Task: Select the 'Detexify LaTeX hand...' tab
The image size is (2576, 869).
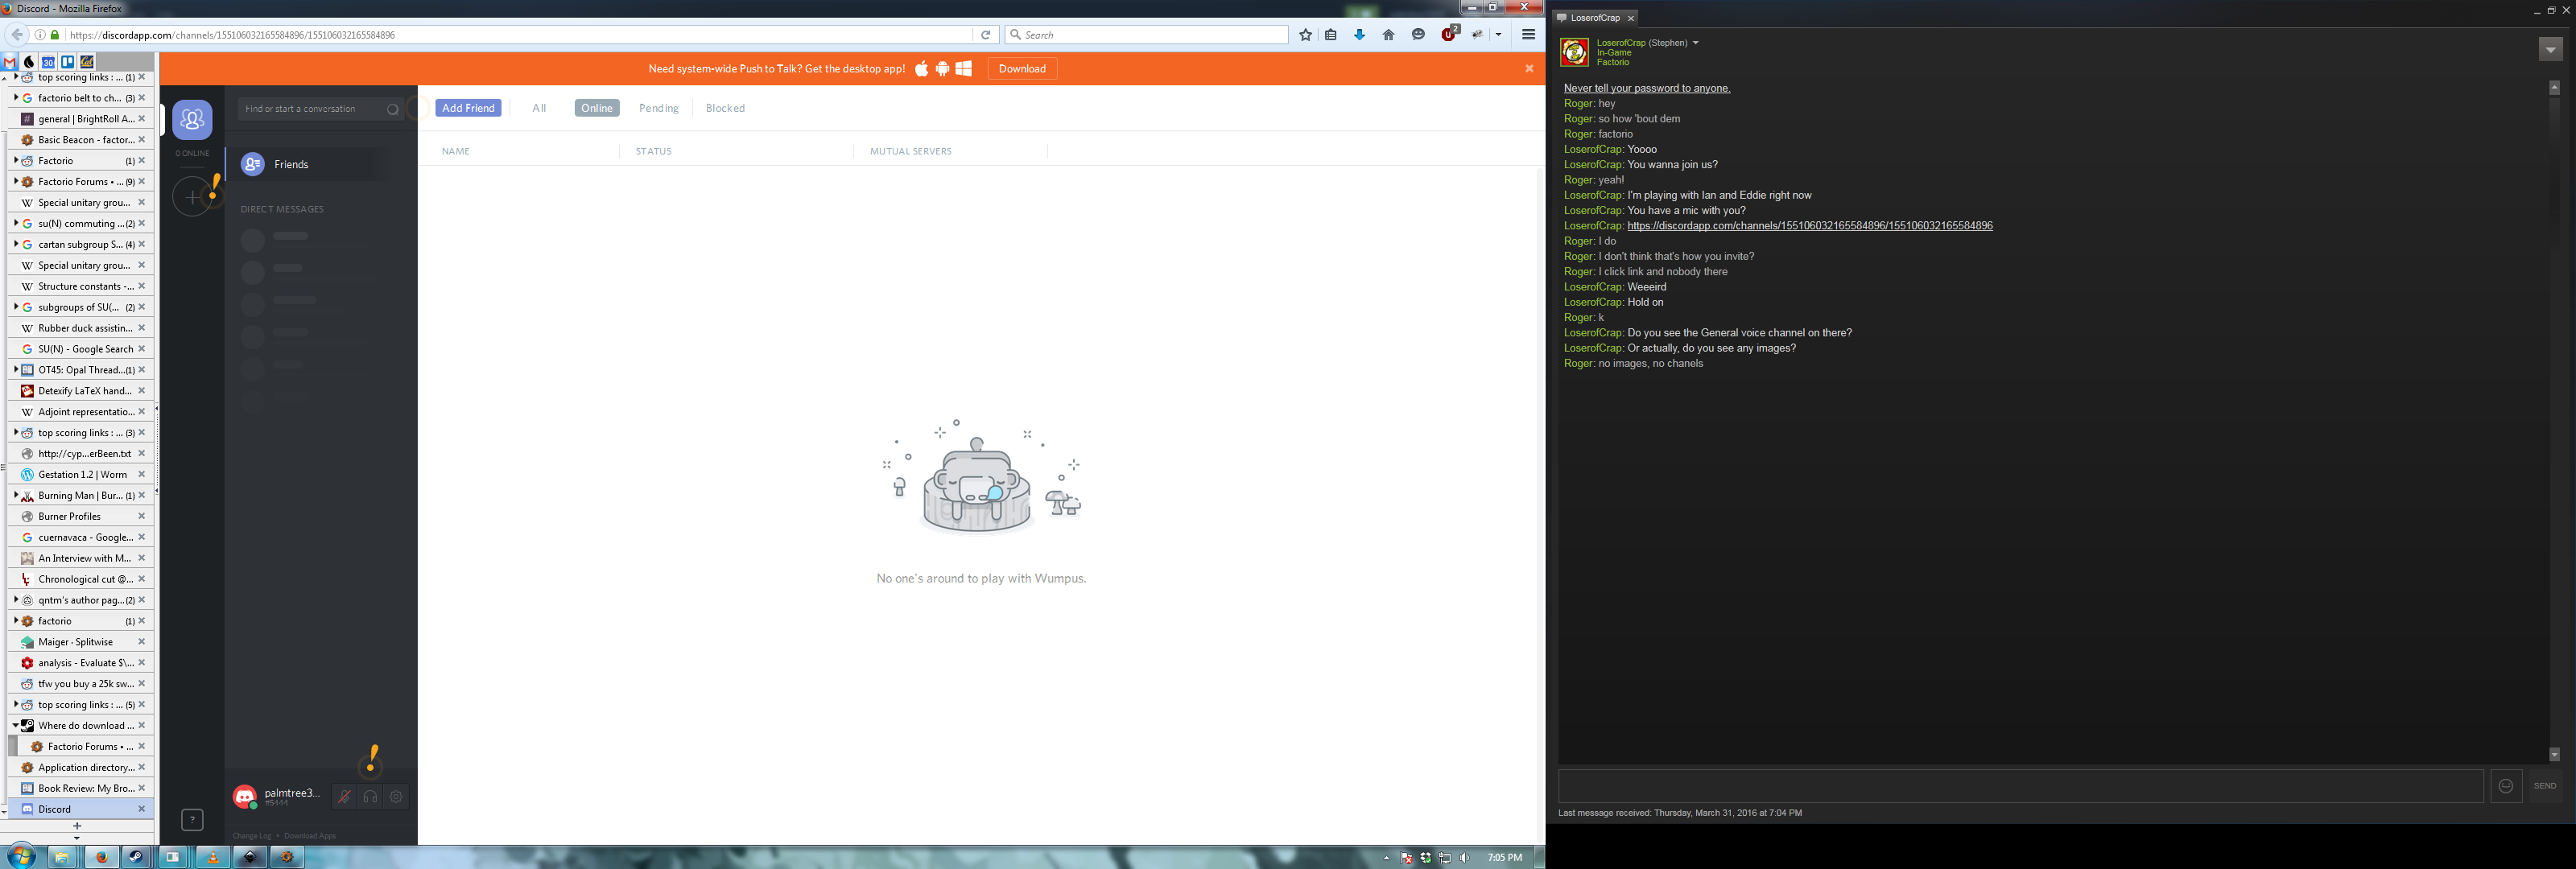Action: (81, 391)
